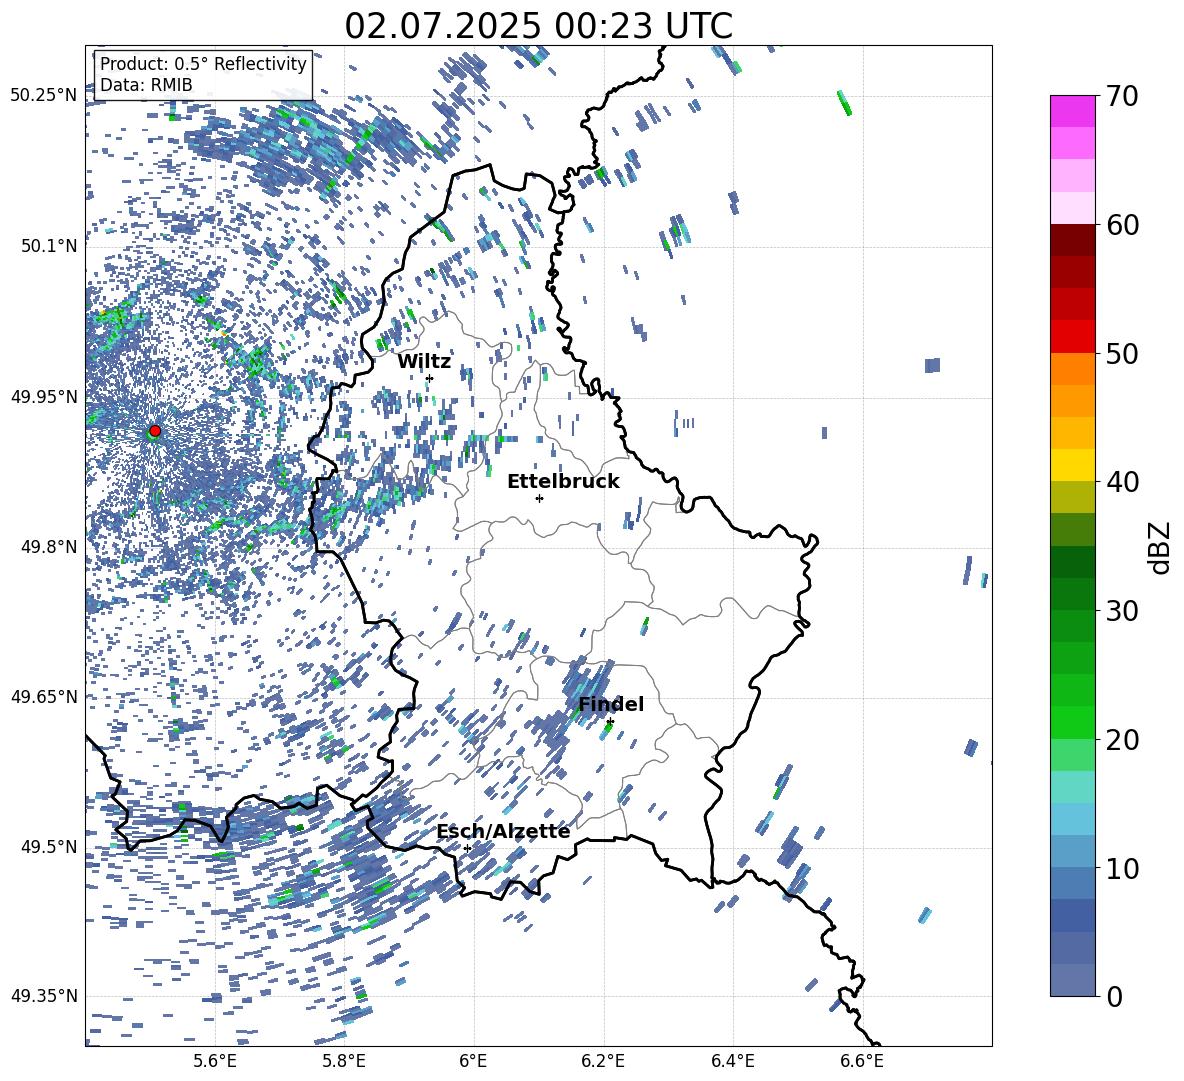Click the 6°E longitude label
This screenshot has width=1184, height=1081.
tap(473, 1061)
